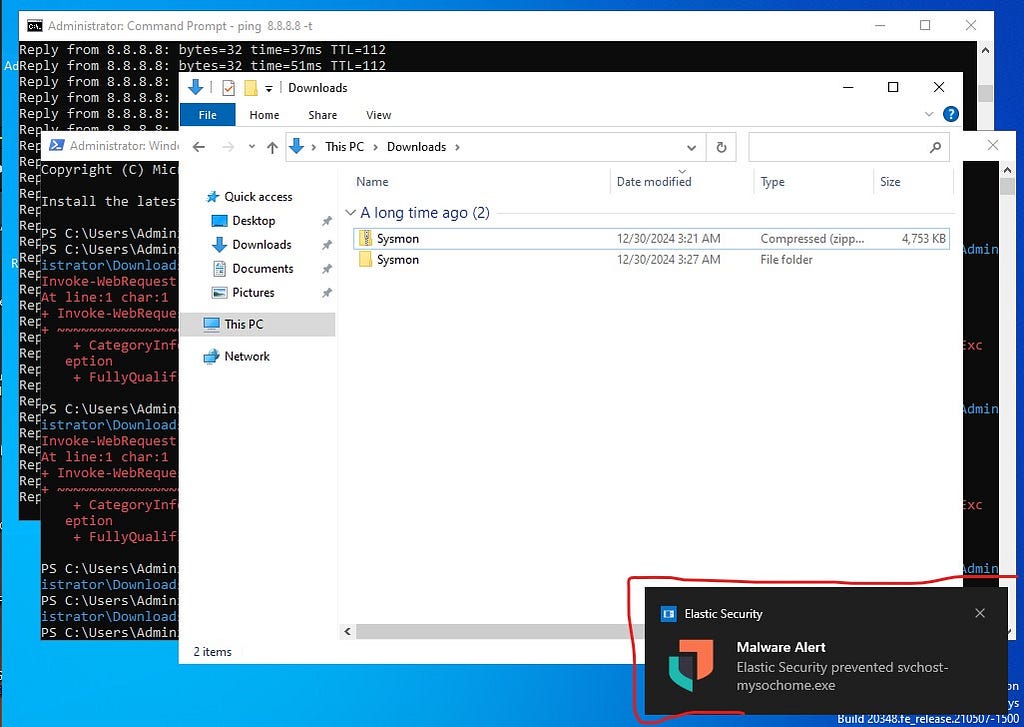Click the horizontal scrollbar left arrow
1024x727 pixels.
[347, 631]
